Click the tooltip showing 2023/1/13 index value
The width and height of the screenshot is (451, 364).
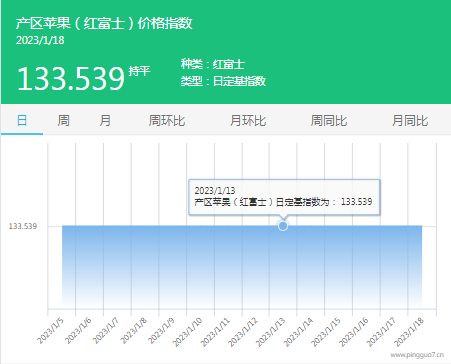[284, 197]
